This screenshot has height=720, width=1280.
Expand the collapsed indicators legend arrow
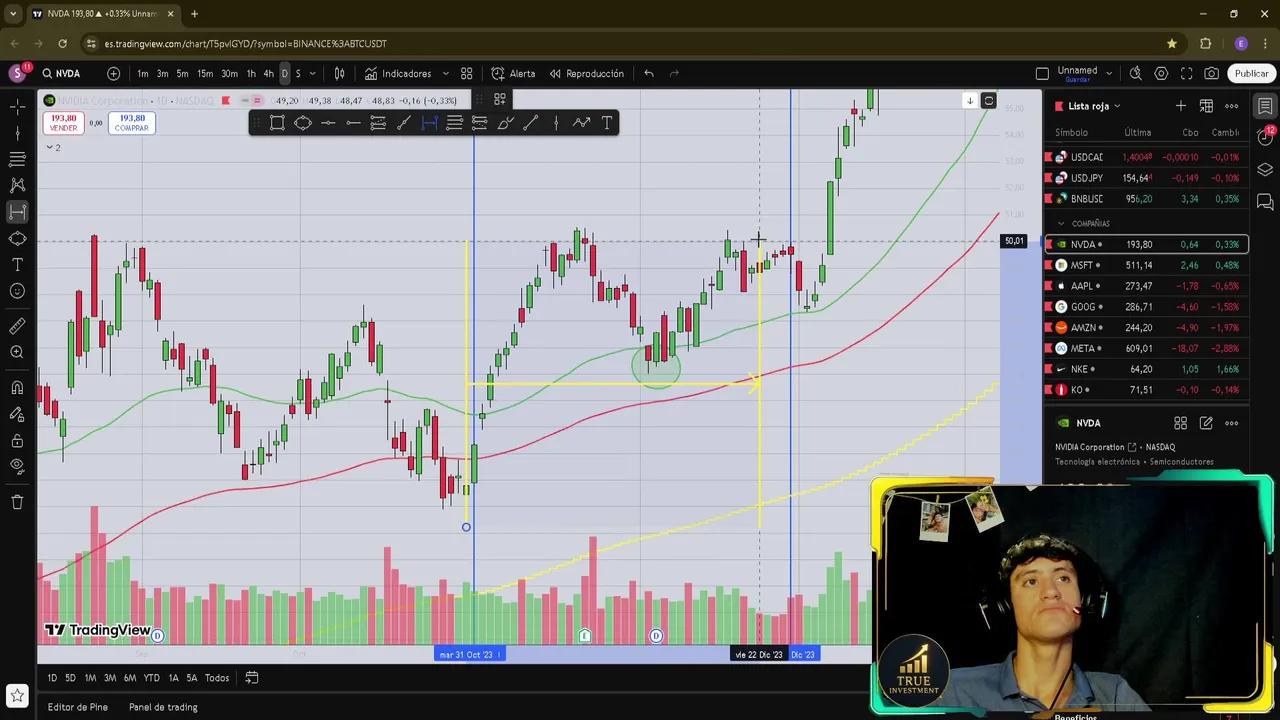pos(49,147)
